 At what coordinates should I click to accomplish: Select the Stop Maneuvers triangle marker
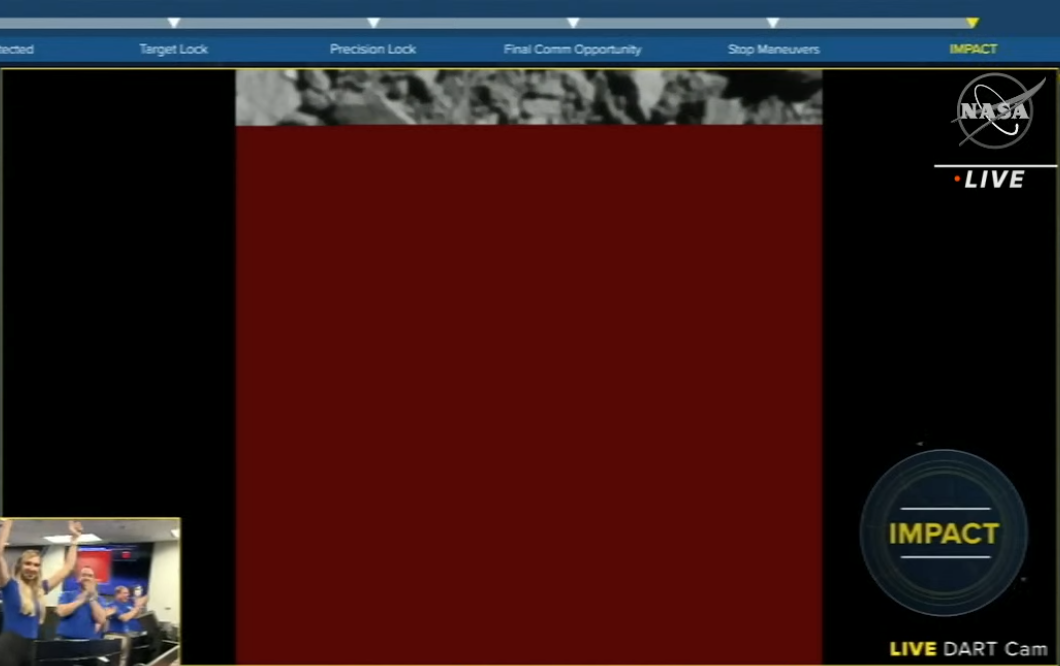[773, 22]
